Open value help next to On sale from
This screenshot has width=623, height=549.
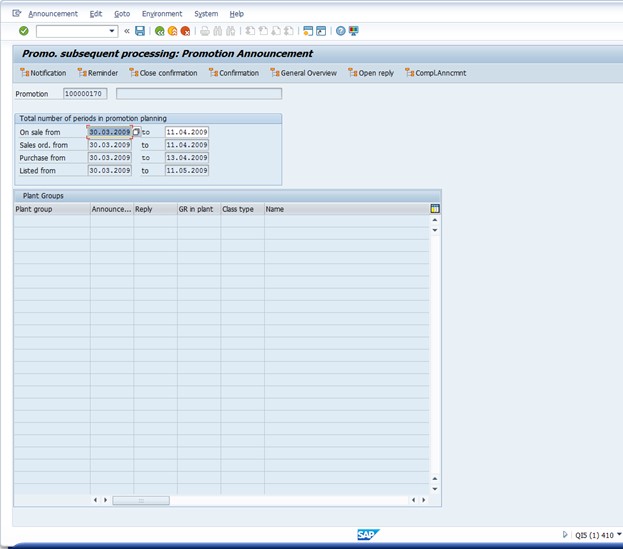click(x=136, y=132)
